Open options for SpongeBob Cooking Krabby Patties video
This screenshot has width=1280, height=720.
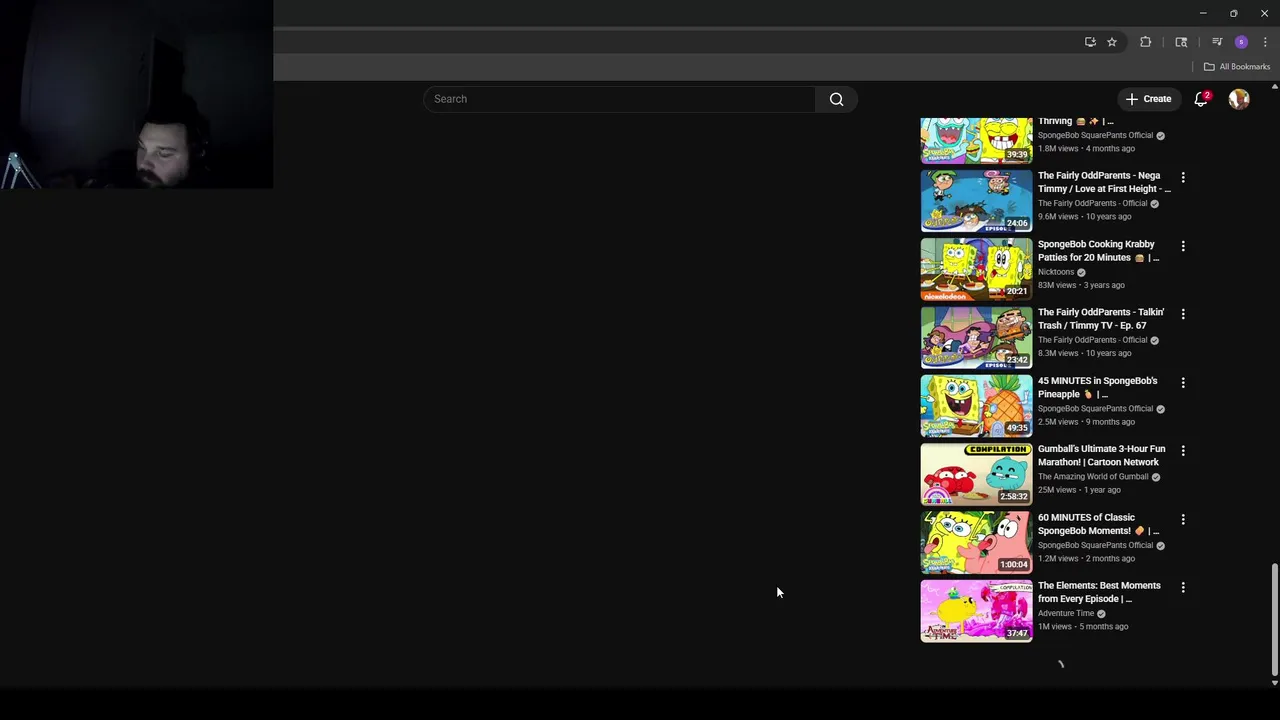coord(1183,246)
